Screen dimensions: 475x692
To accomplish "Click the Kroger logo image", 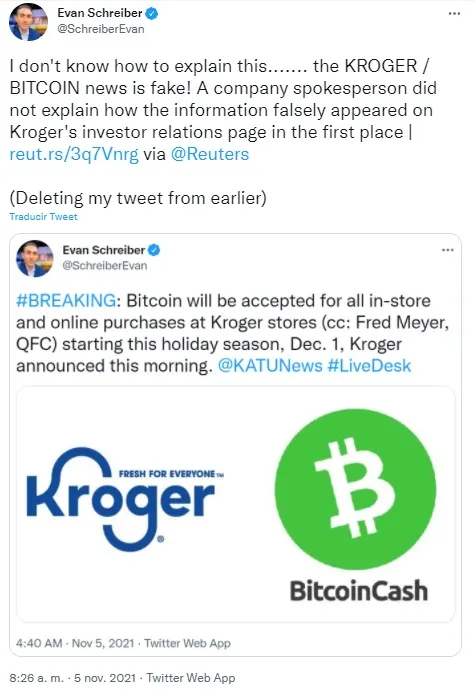I will click(125, 499).
